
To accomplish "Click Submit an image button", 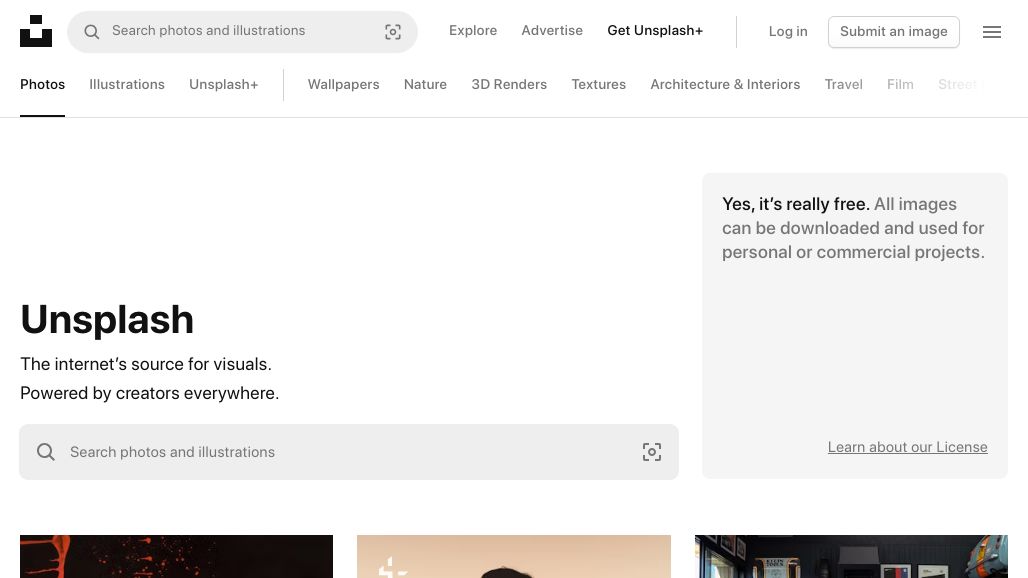I will tap(894, 31).
